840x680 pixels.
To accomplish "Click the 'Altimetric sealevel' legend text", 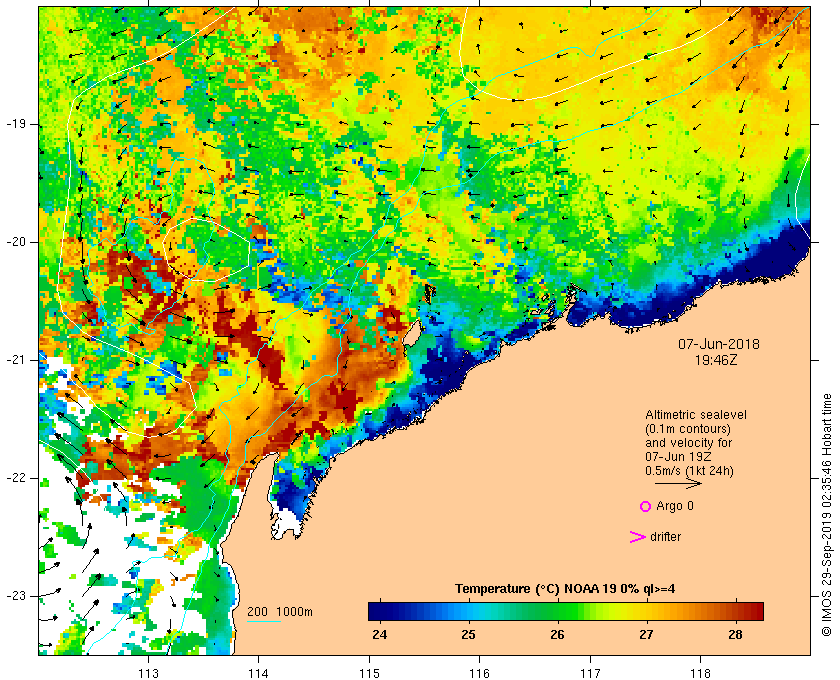I will pyautogui.click(x=696, y=415).
